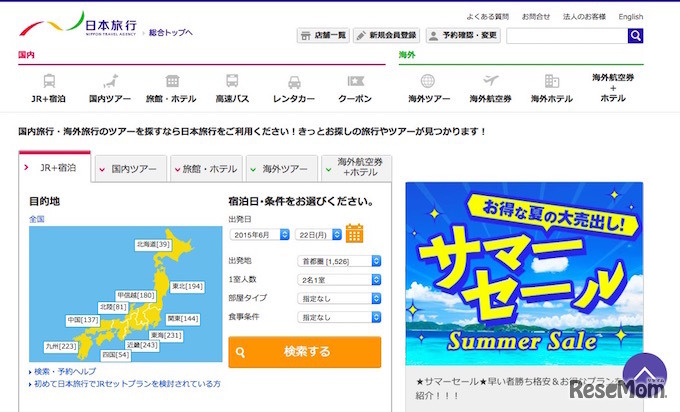
Task: Select 甲信越[180] on the map
Action: [136, 295]
